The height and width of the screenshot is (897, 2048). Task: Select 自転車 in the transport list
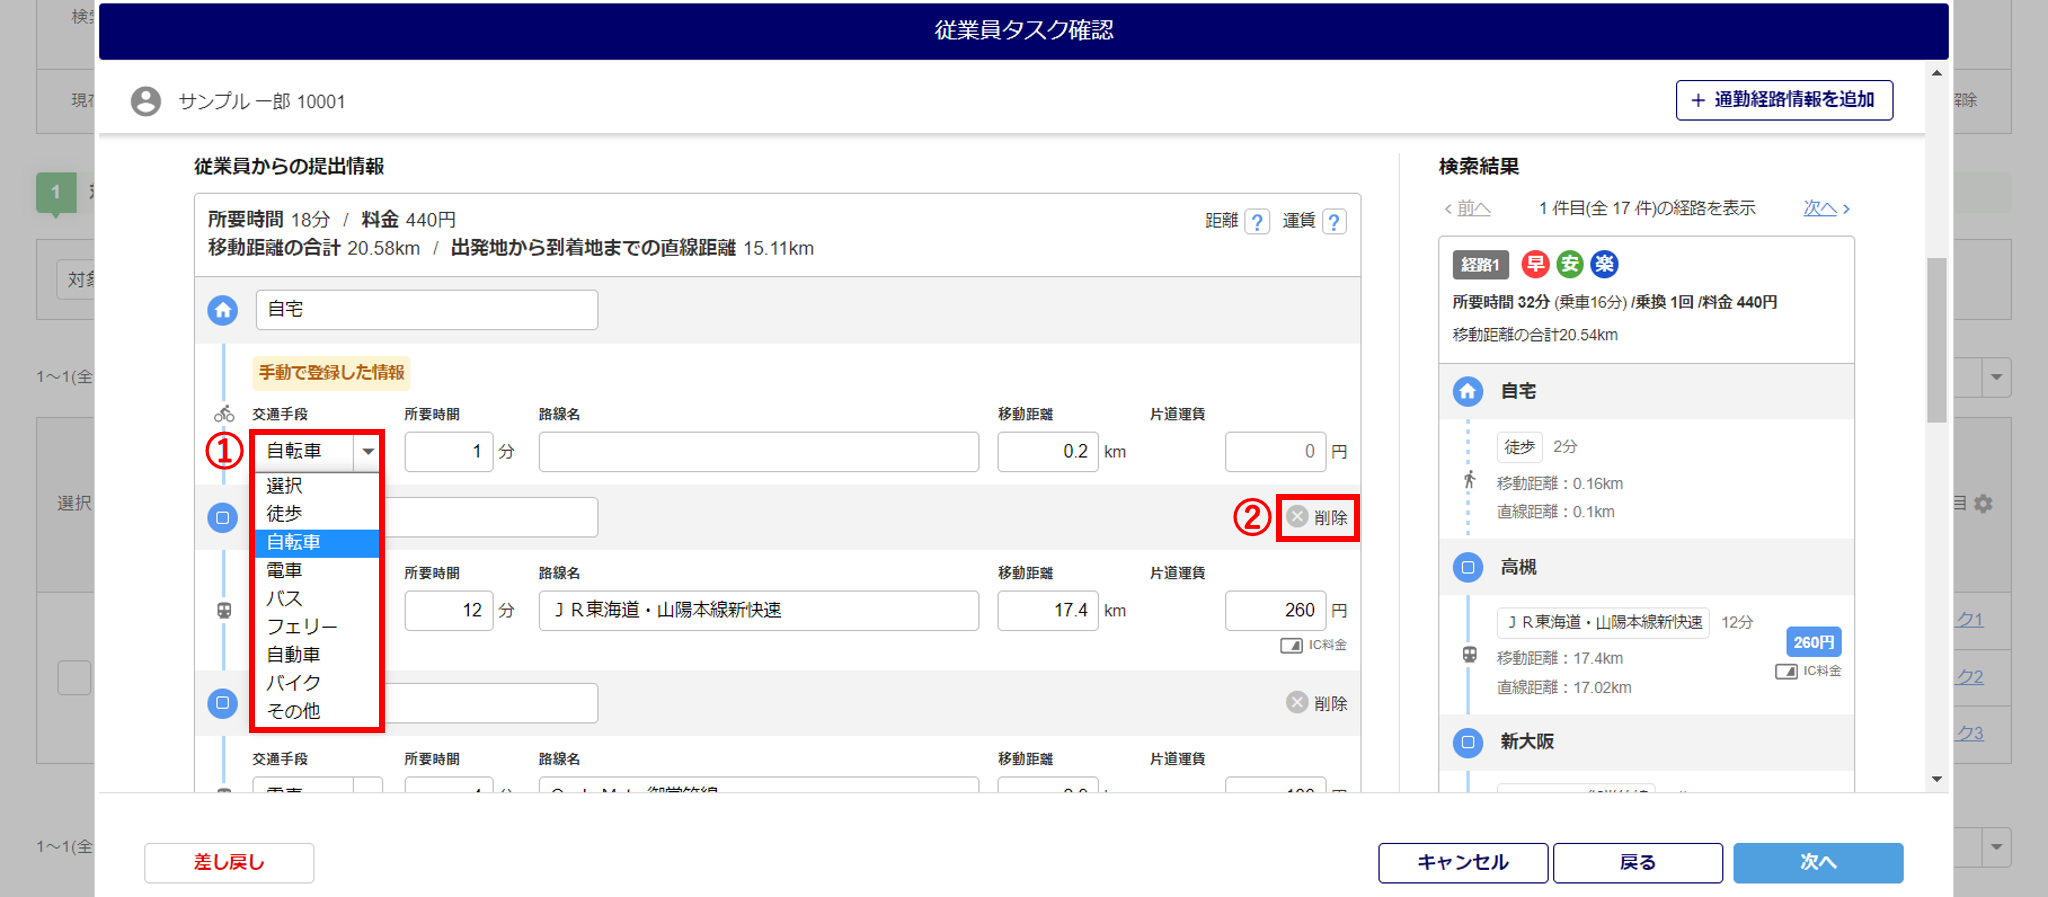pos(317,542)
